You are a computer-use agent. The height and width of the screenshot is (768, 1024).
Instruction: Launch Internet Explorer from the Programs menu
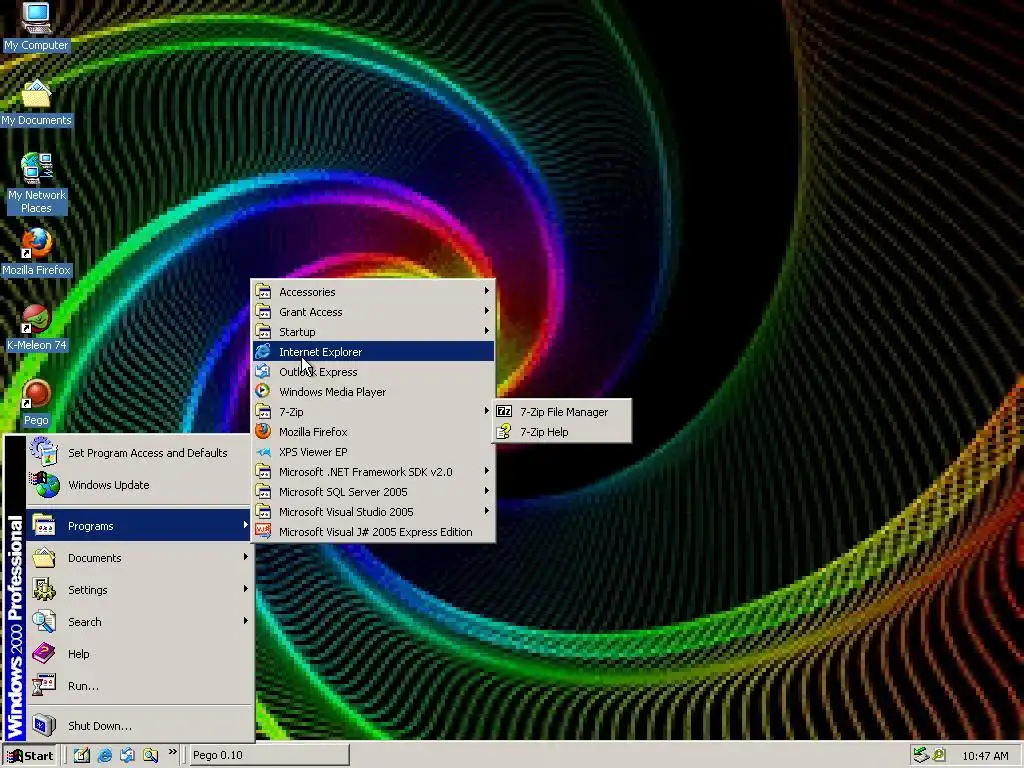pos(373,351)
